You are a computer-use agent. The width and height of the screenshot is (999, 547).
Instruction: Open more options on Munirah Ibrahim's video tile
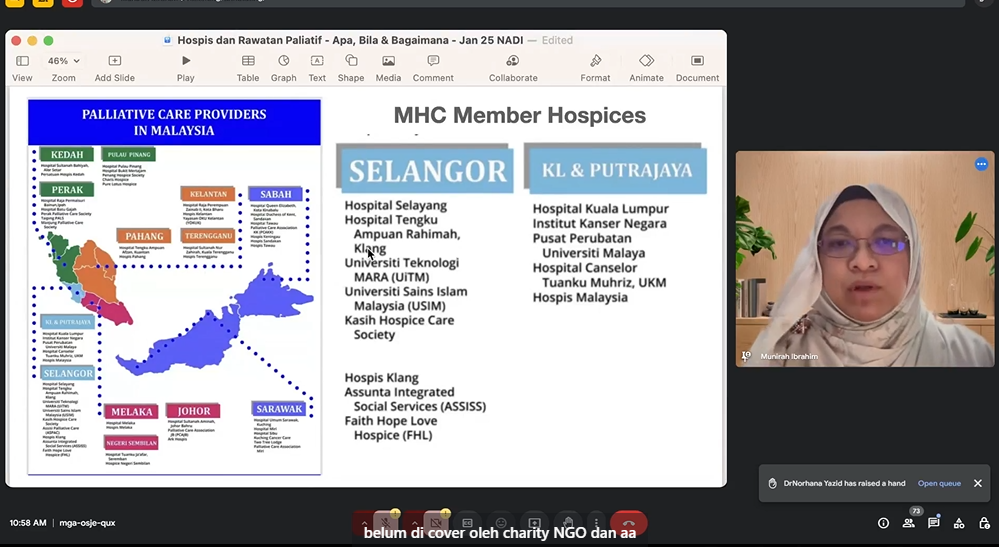point(981,164)
